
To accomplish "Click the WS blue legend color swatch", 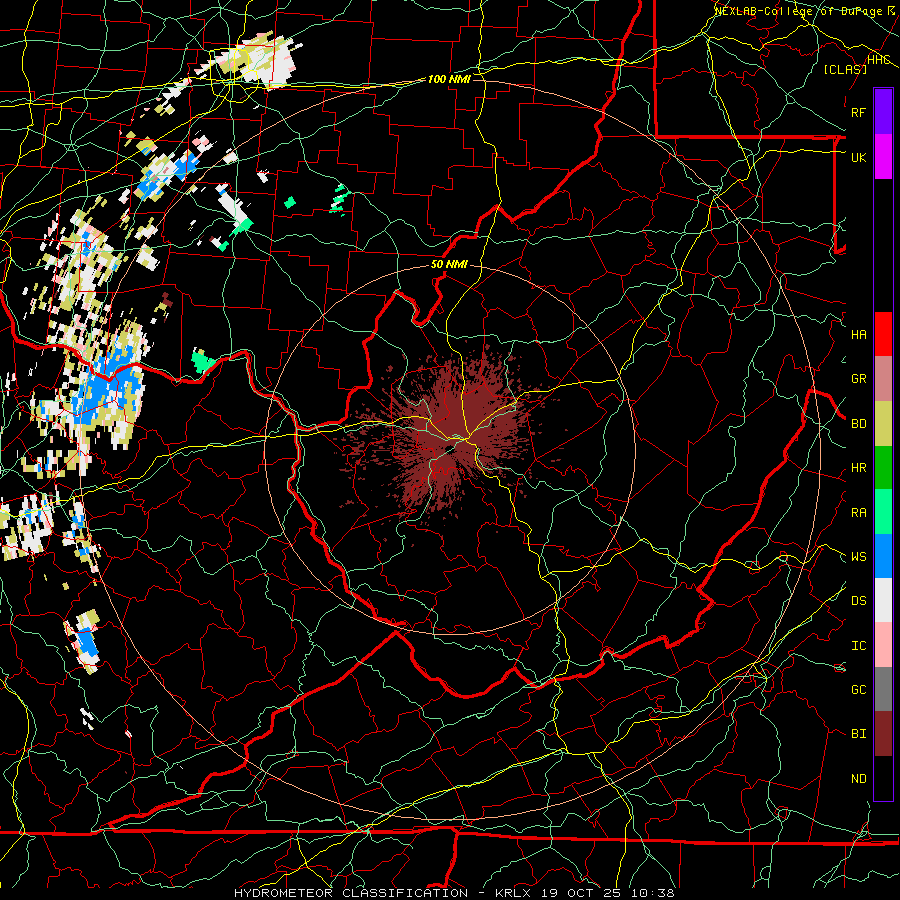I will point(883,556).
